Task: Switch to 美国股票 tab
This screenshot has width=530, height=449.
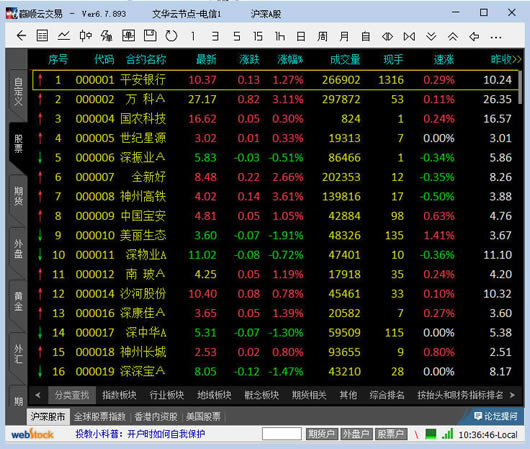Action: 203,417
